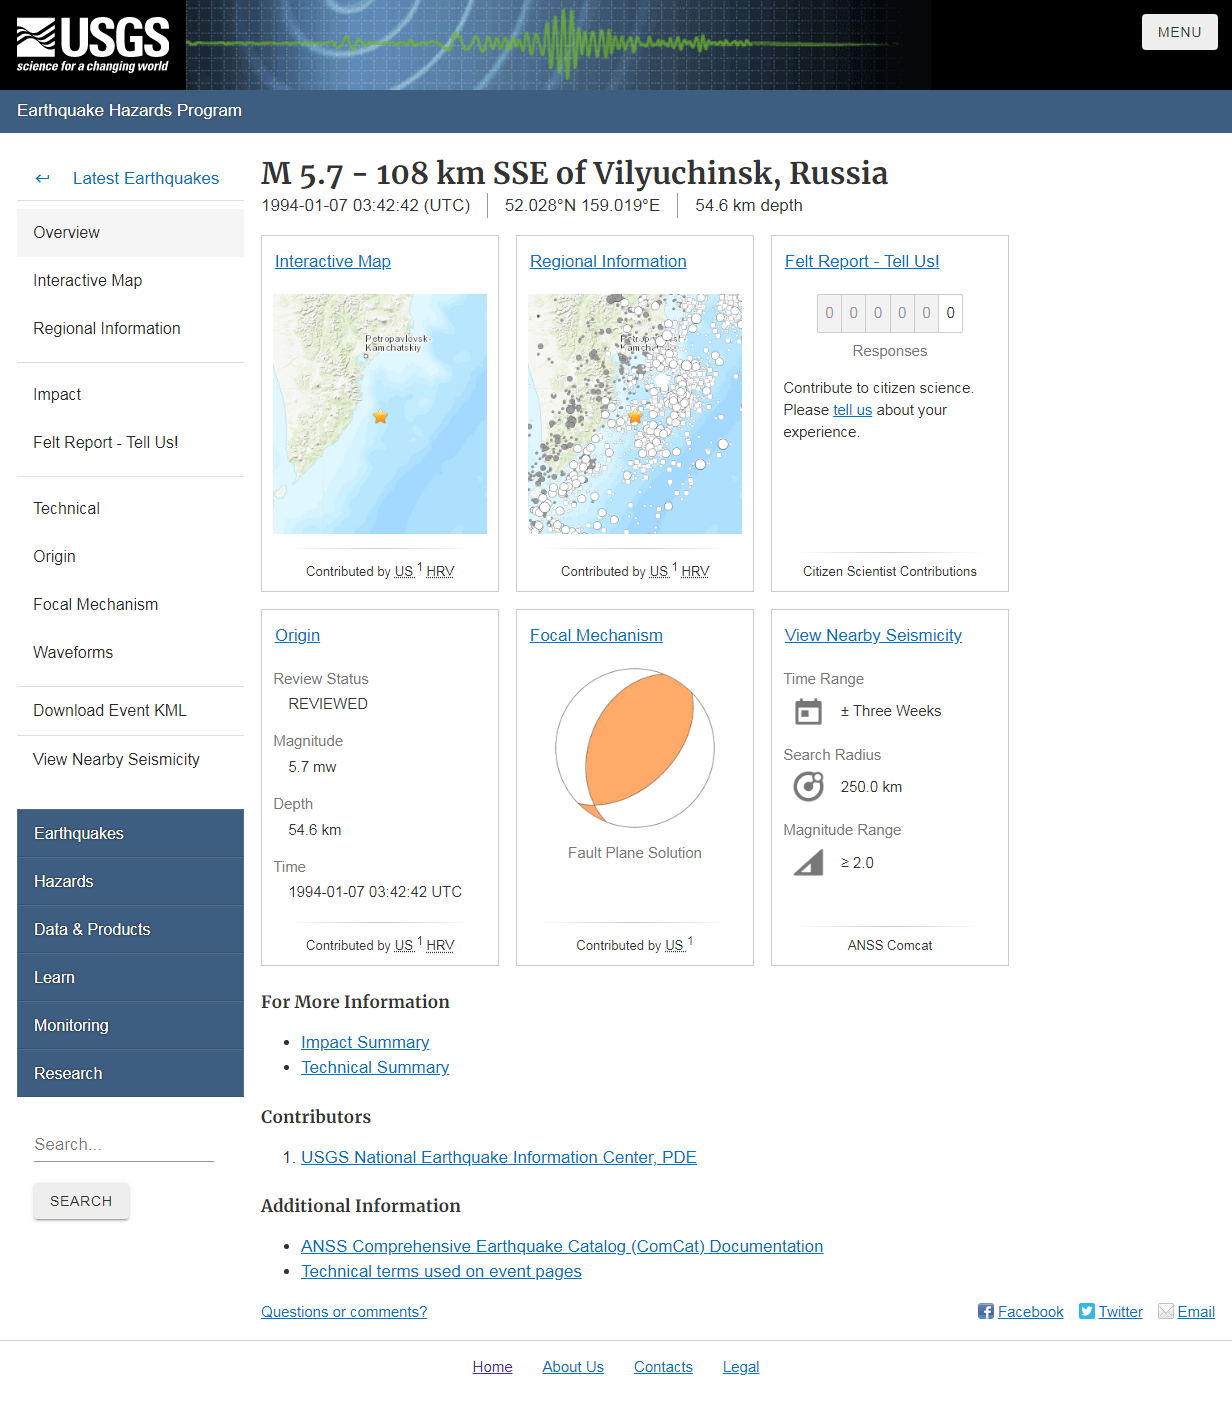Click the Search Radius target icon
Image resolution: width=1232 pixels, height=1408 pixels.
pyautogui.click(x=808, y=787)
